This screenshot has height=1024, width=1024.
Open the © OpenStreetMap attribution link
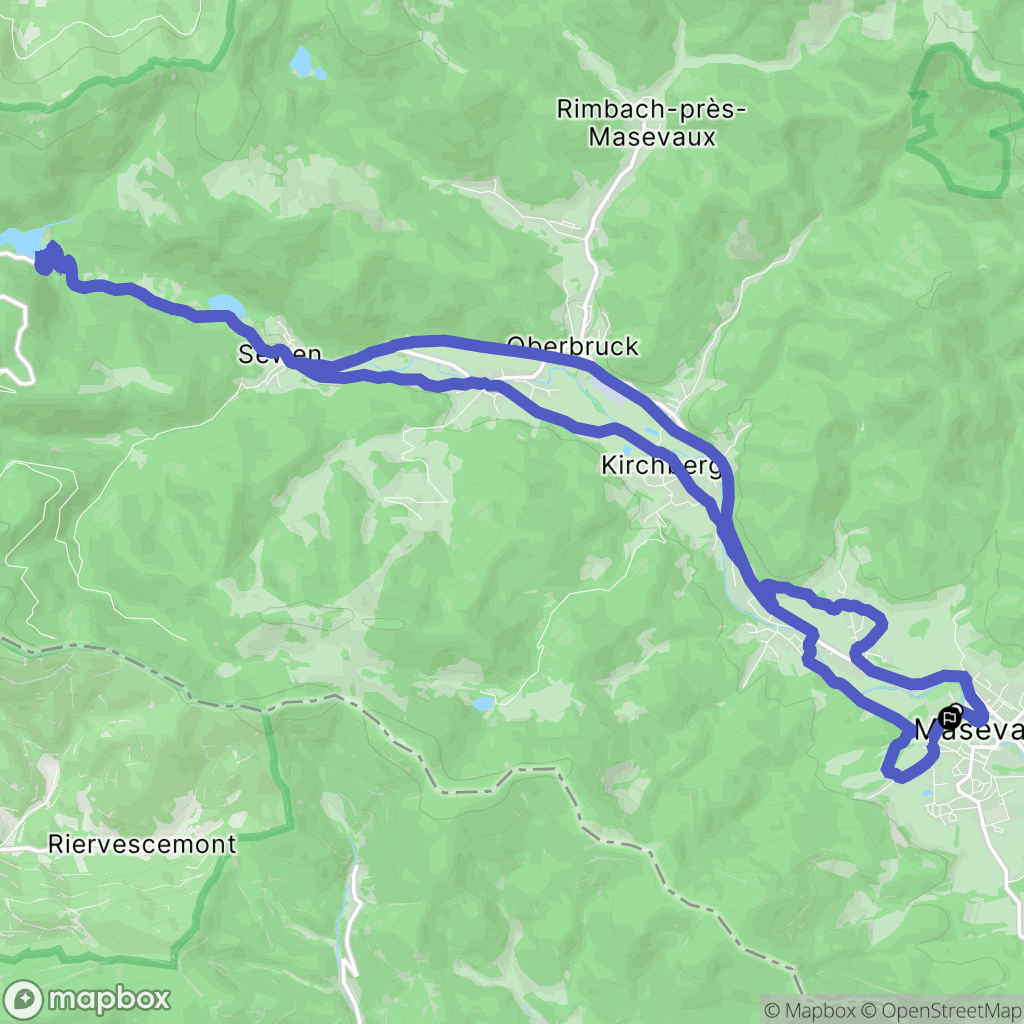pos(941,1010)
